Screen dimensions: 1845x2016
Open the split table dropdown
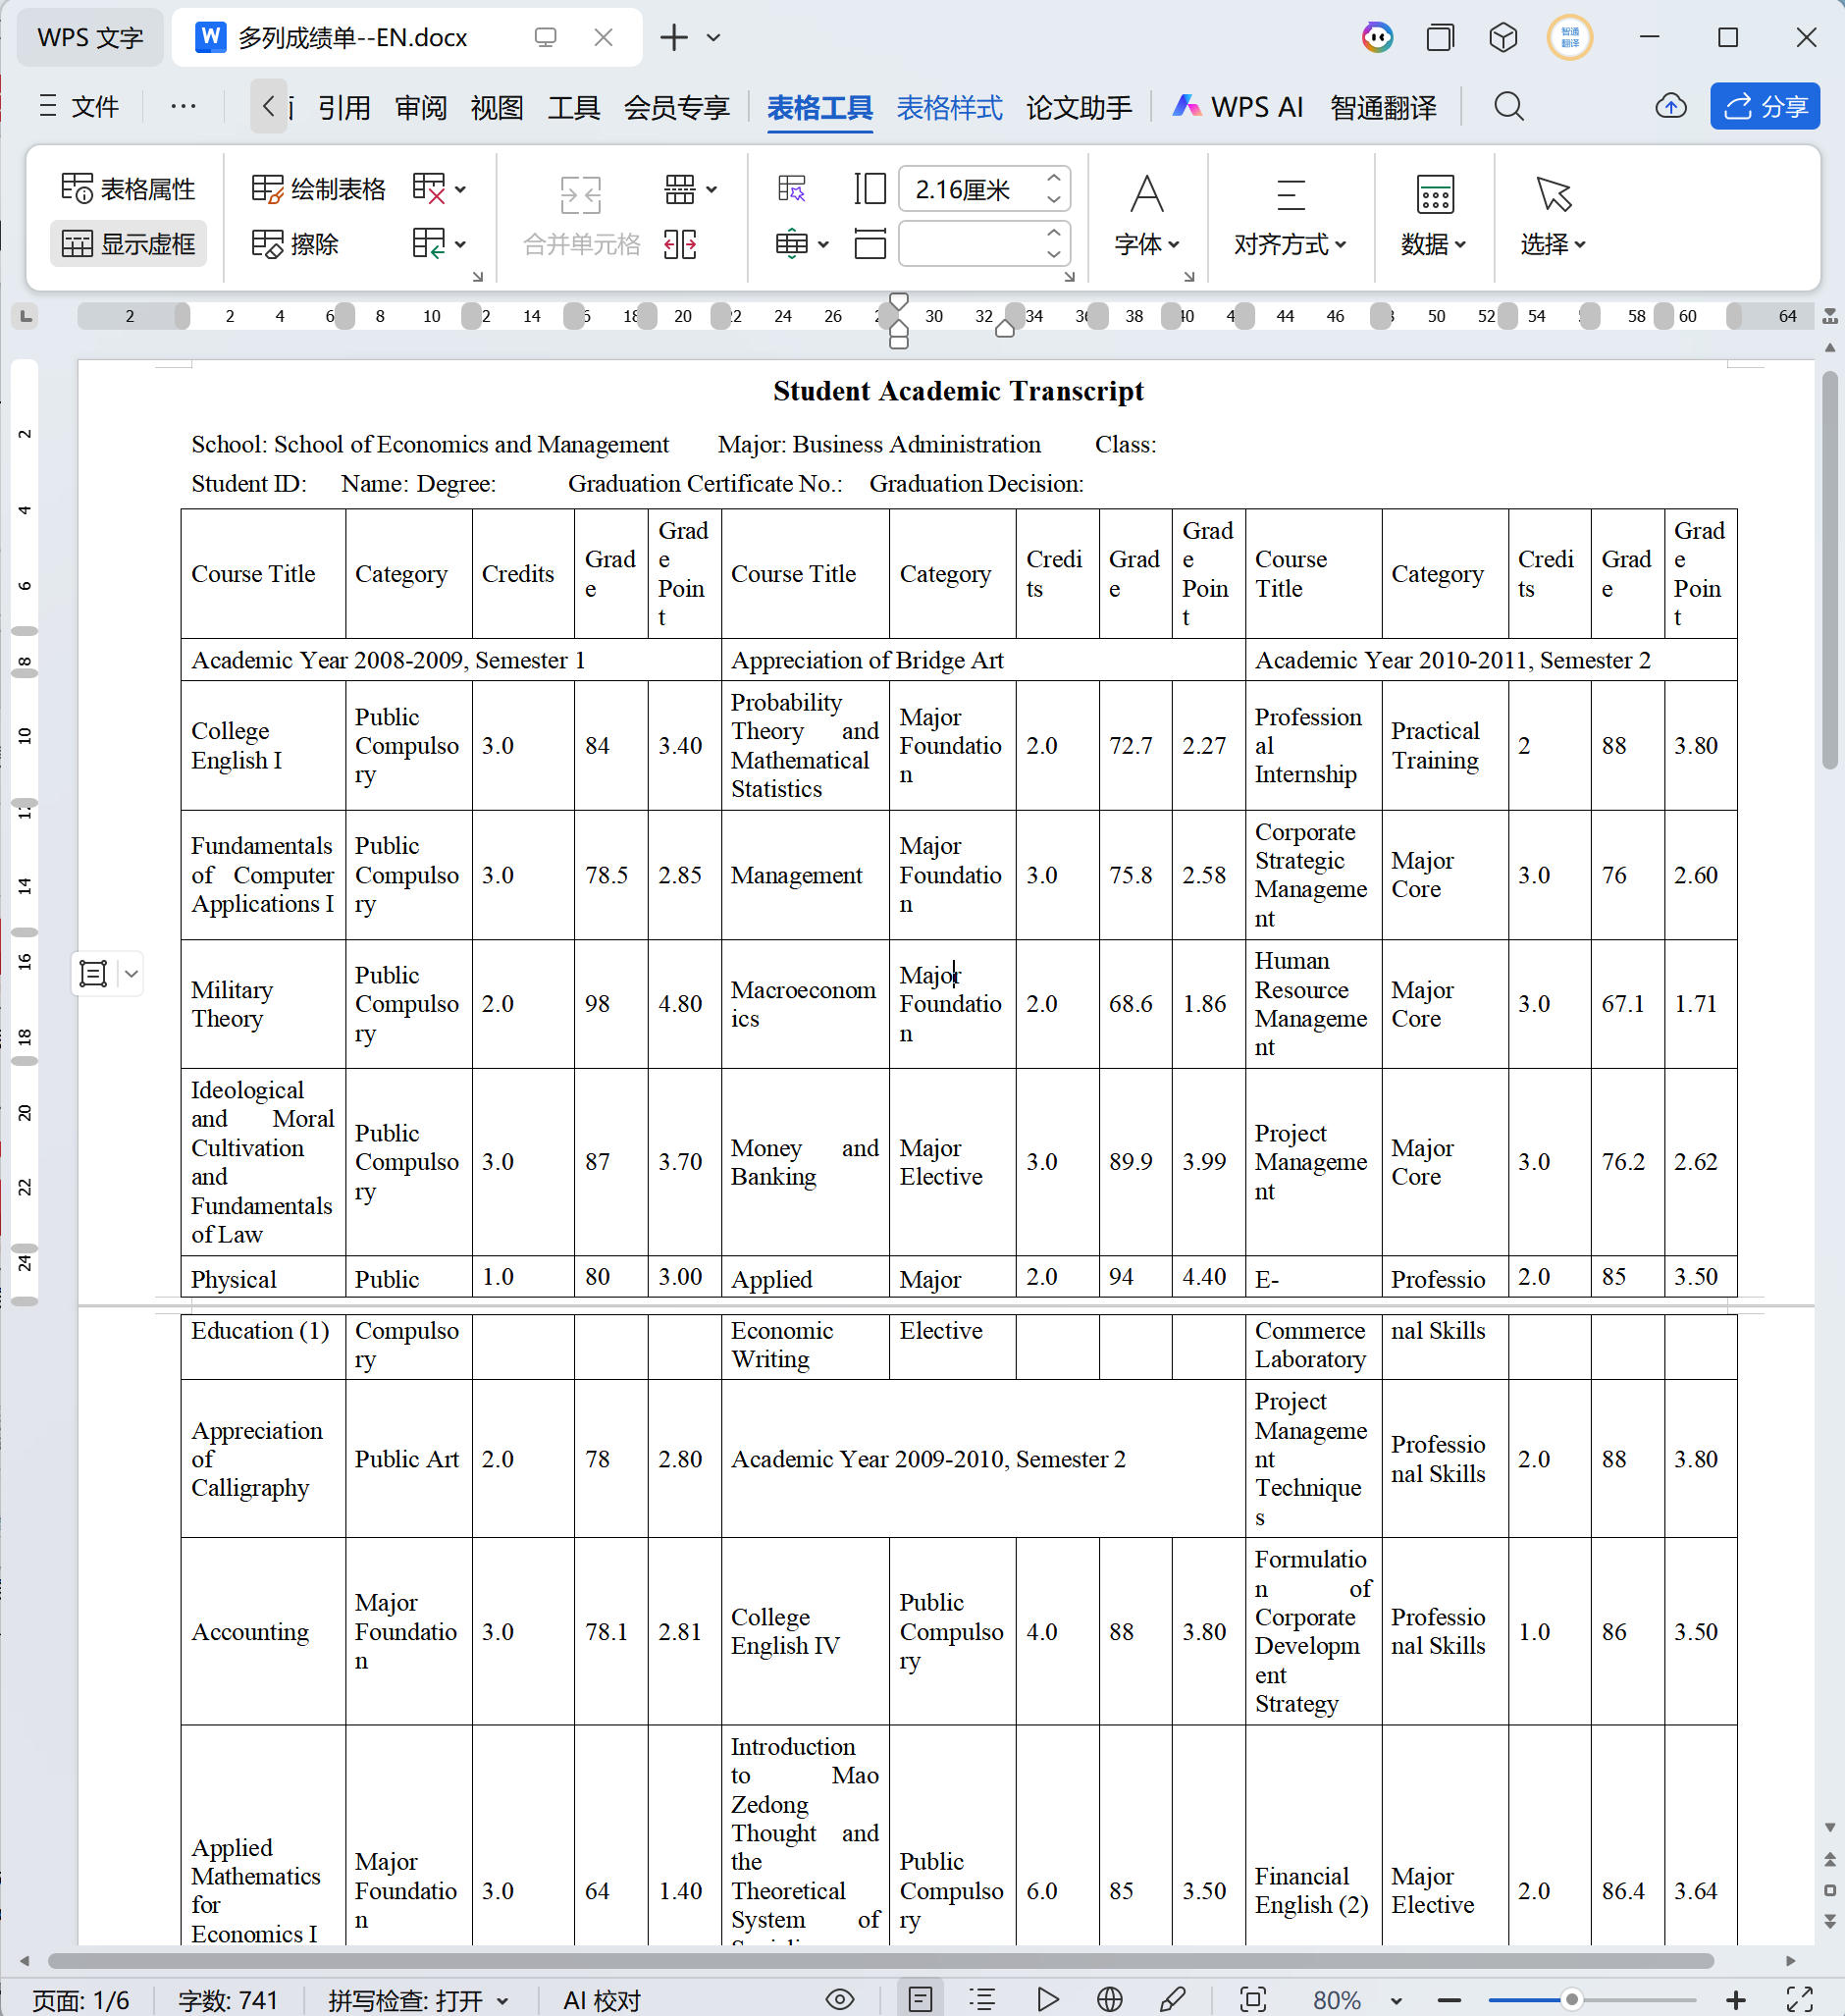(x=690, y=189)
